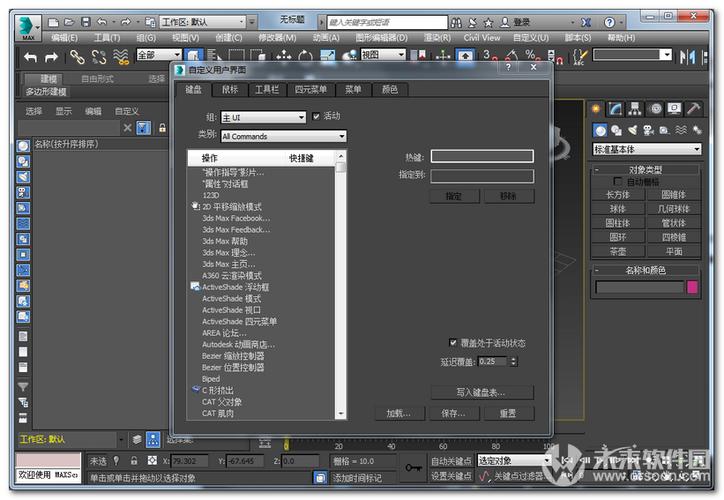Open the Display panel tab icon

[675, 109]
